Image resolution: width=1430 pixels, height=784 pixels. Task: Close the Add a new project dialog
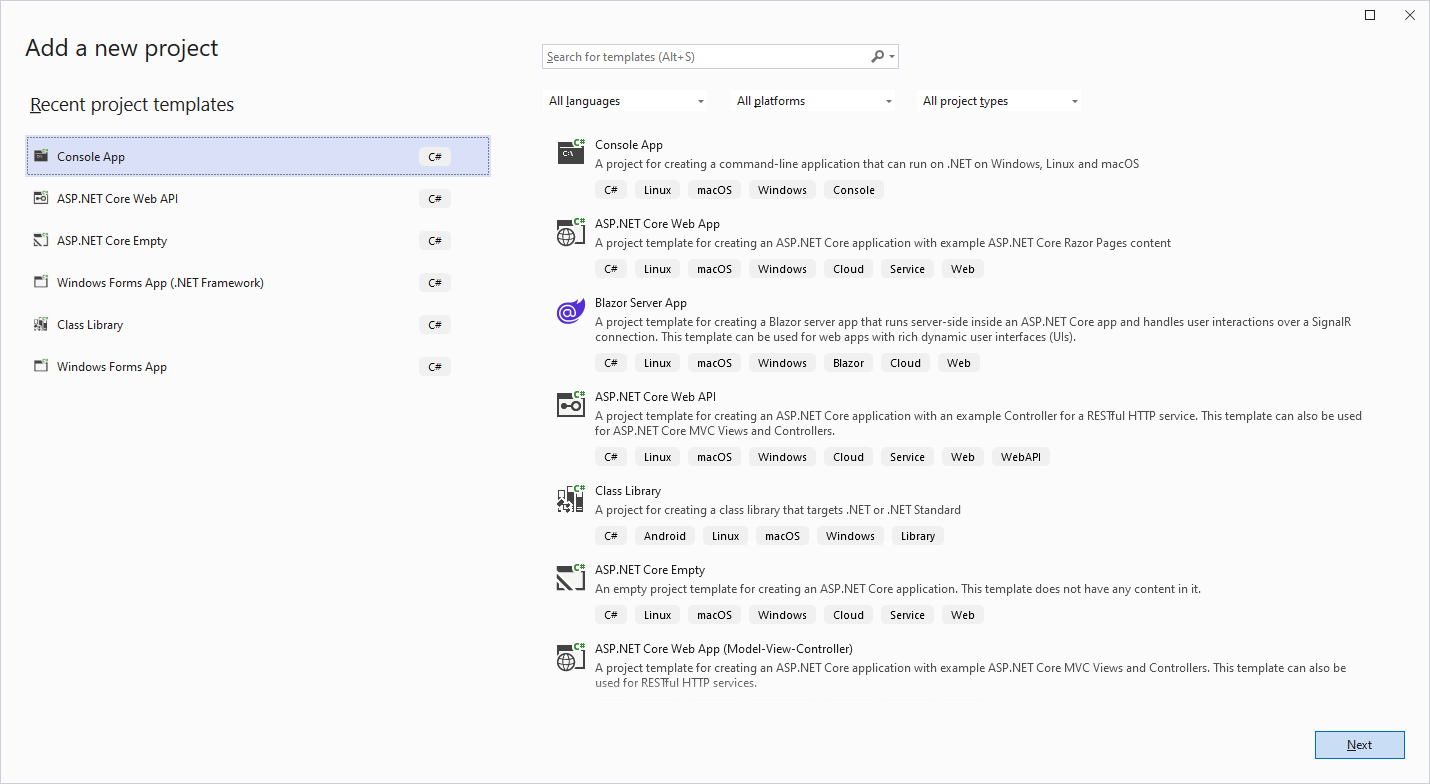(1409, 15)
